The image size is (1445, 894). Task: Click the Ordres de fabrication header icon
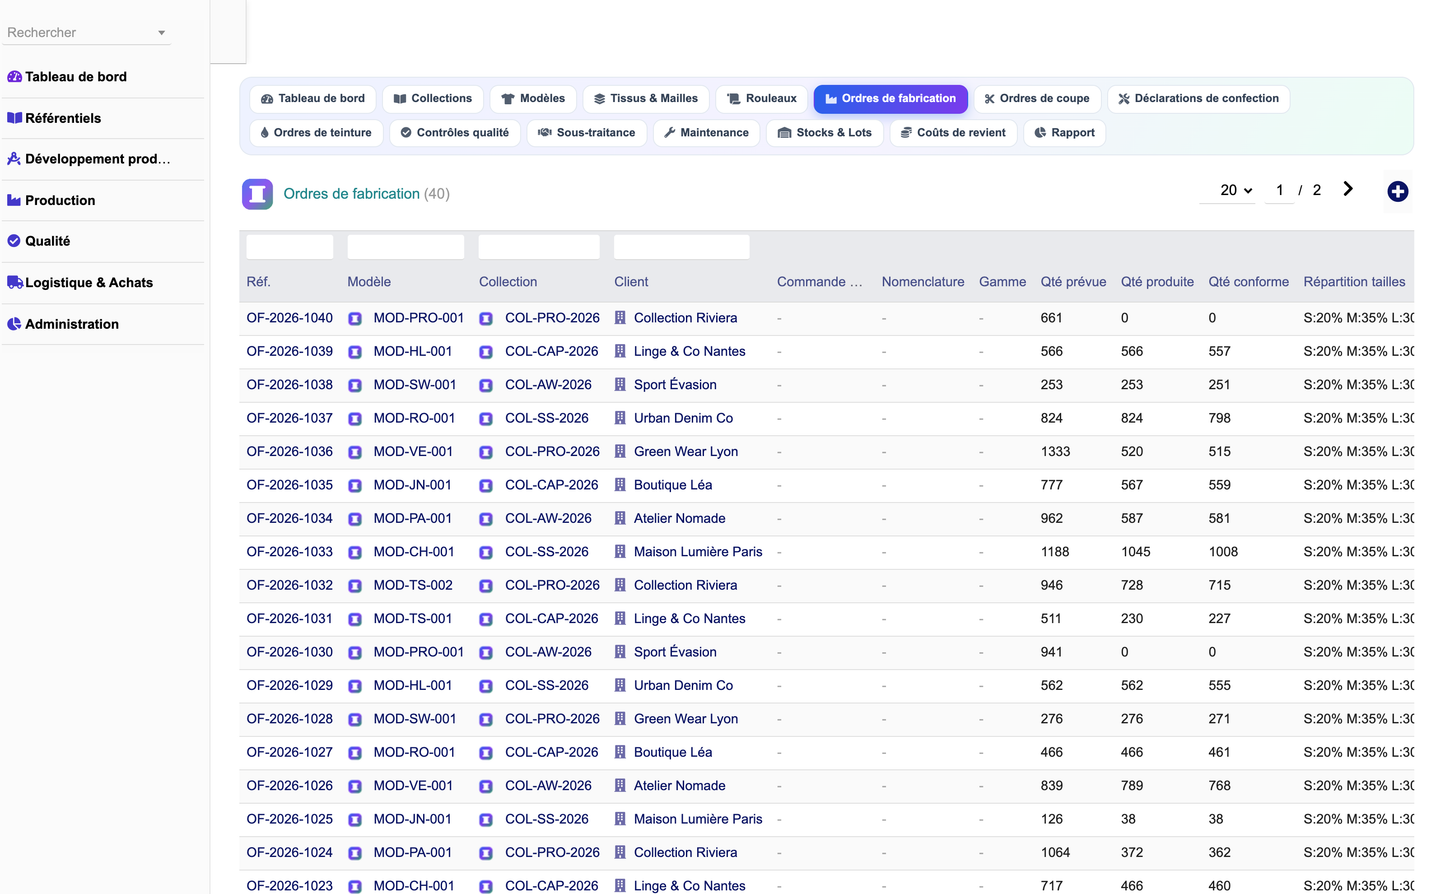257,194
